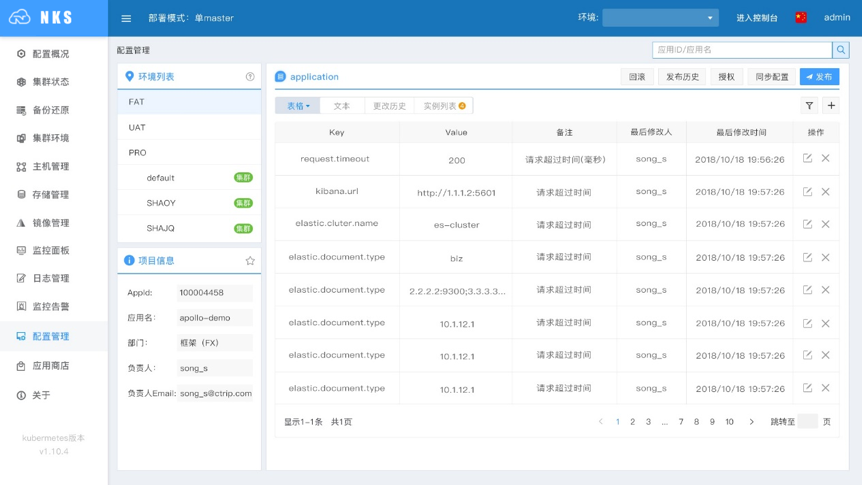
Task: Select the SHAOY cluster
Action: point(189,203)
